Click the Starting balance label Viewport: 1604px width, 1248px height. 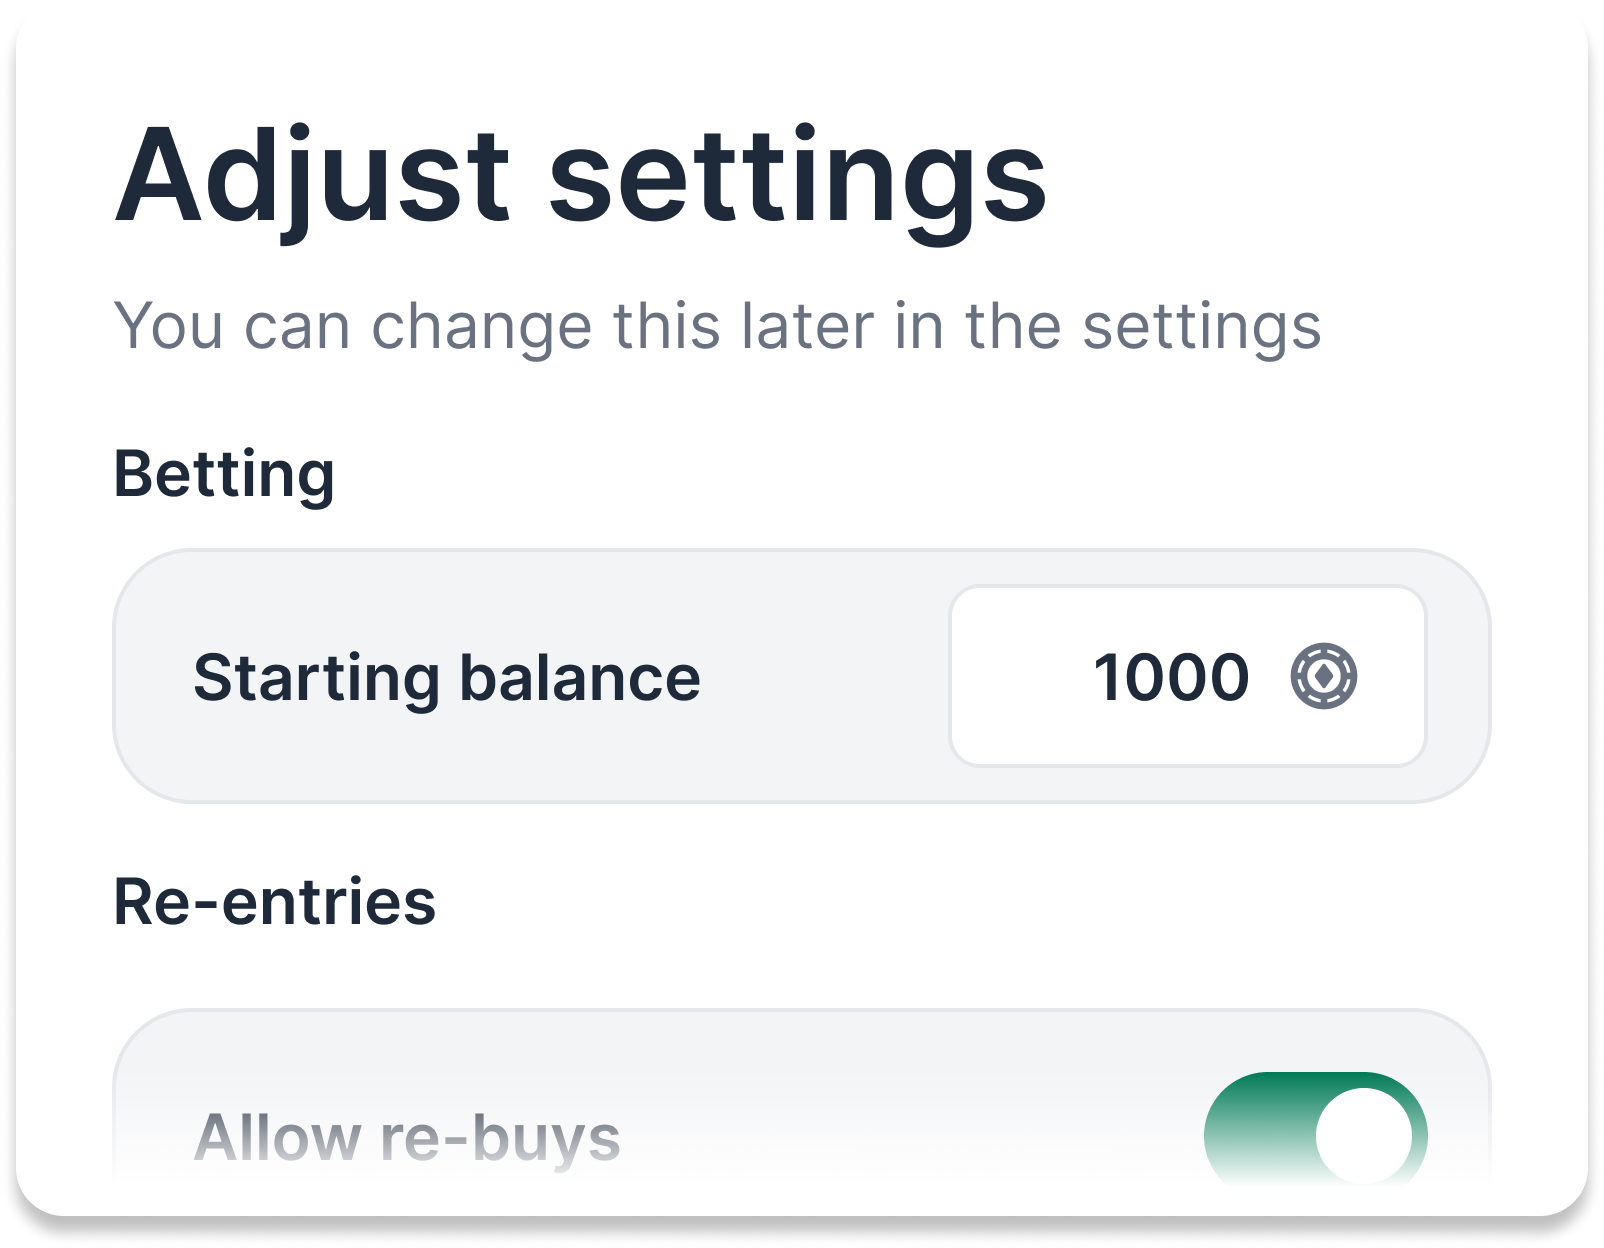pyautogui.click(x=446, y=677)
